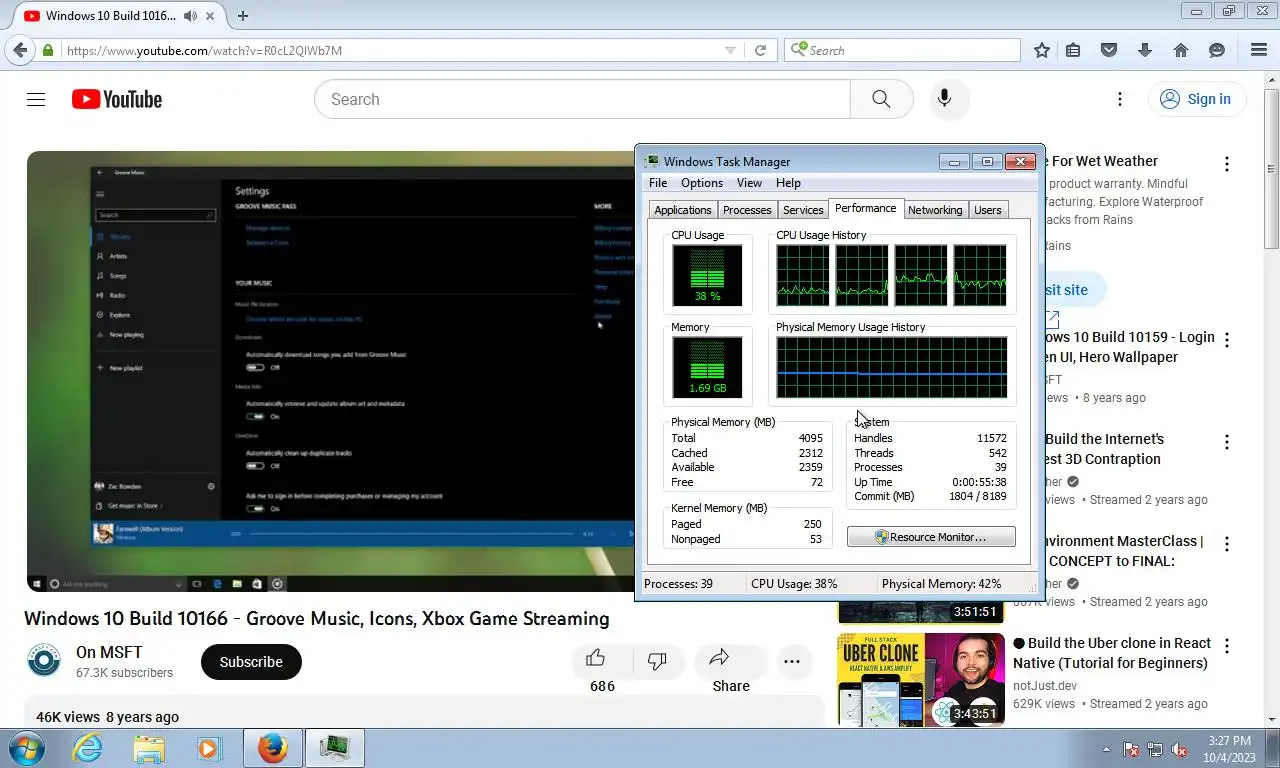Click the YouTube search magnifier button

(x=881, y=99)
